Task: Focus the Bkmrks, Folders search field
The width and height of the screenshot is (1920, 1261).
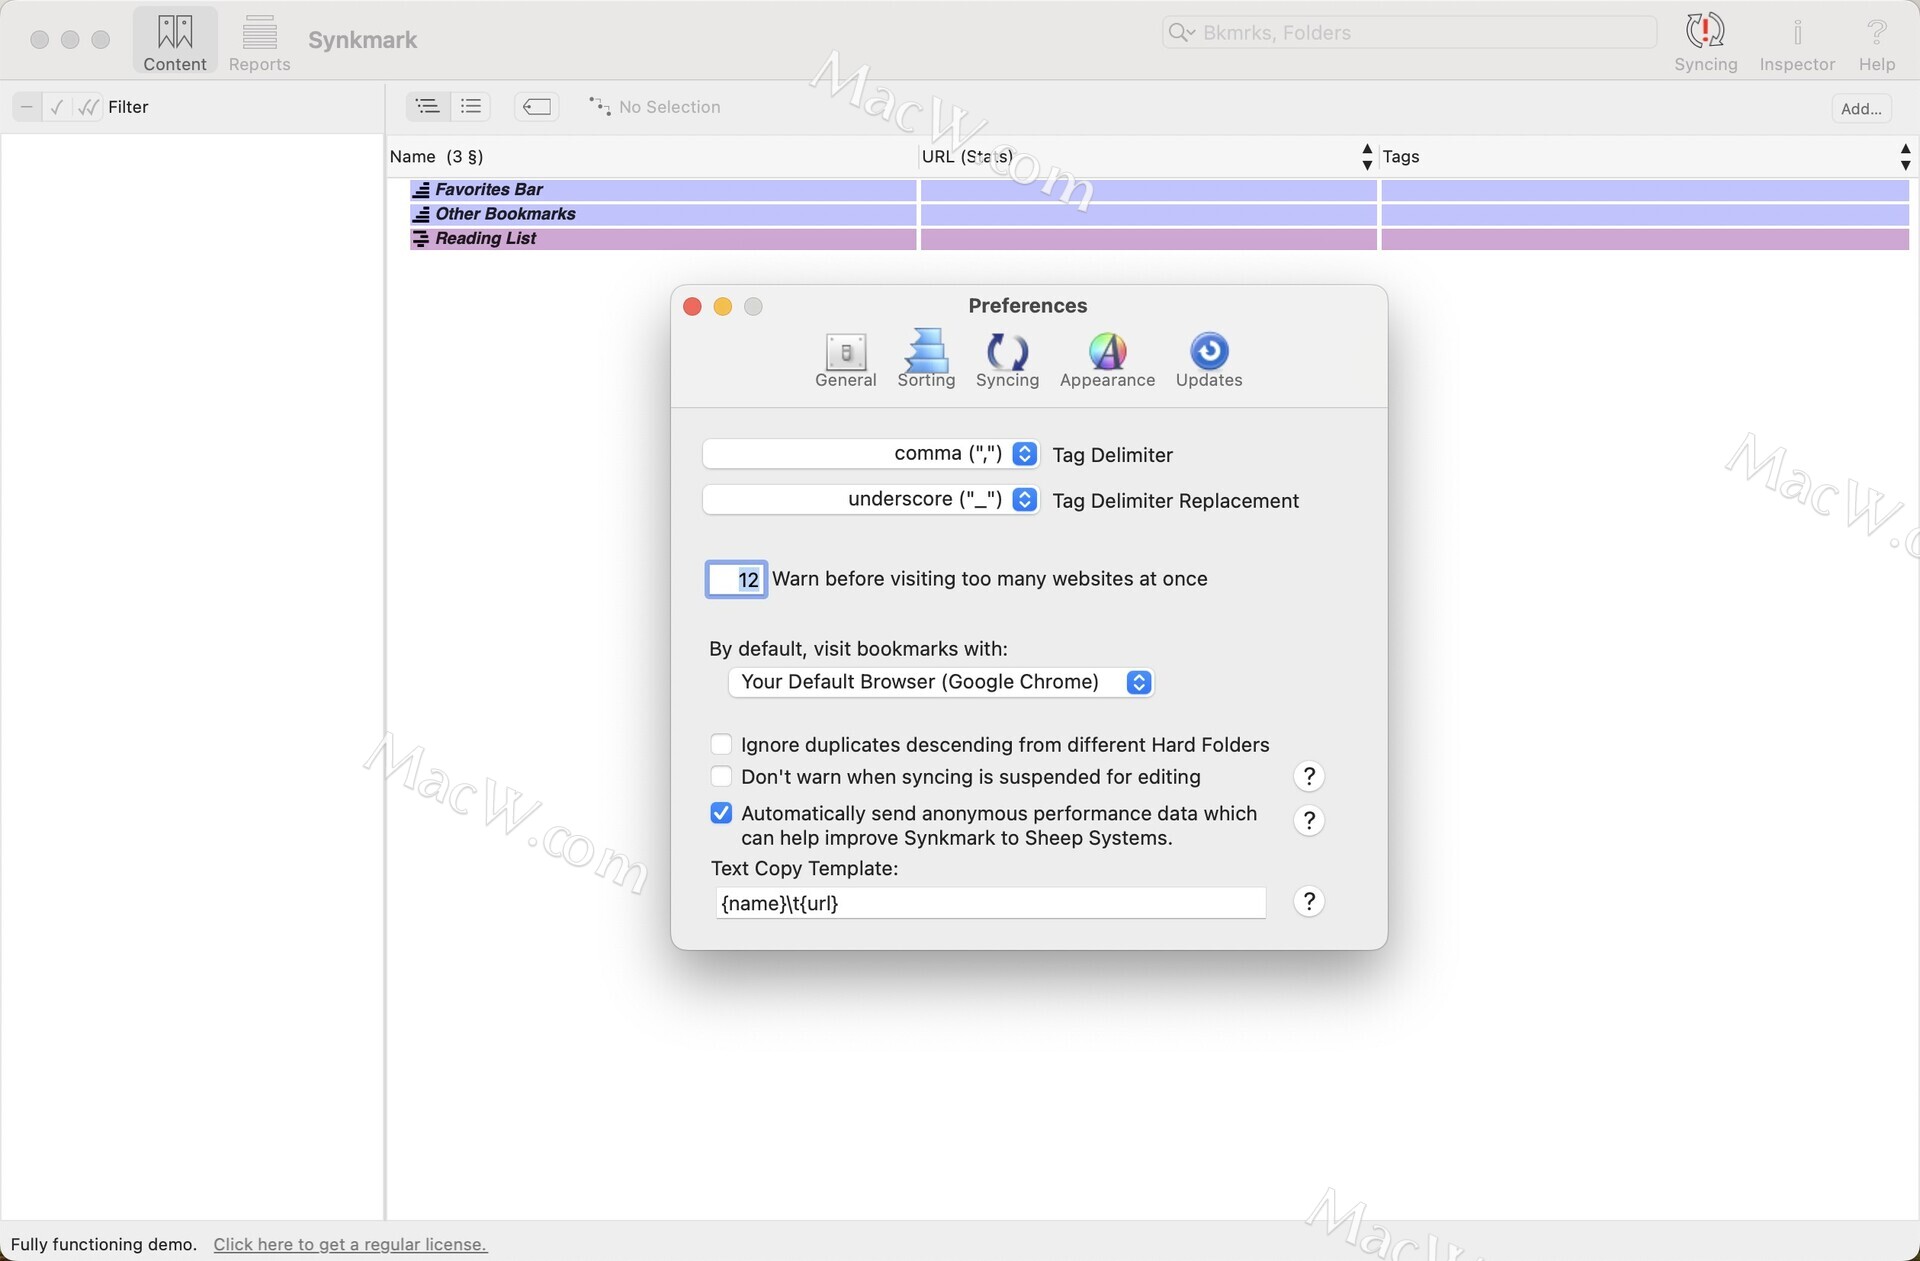Action: click(x=1409, y=32)
